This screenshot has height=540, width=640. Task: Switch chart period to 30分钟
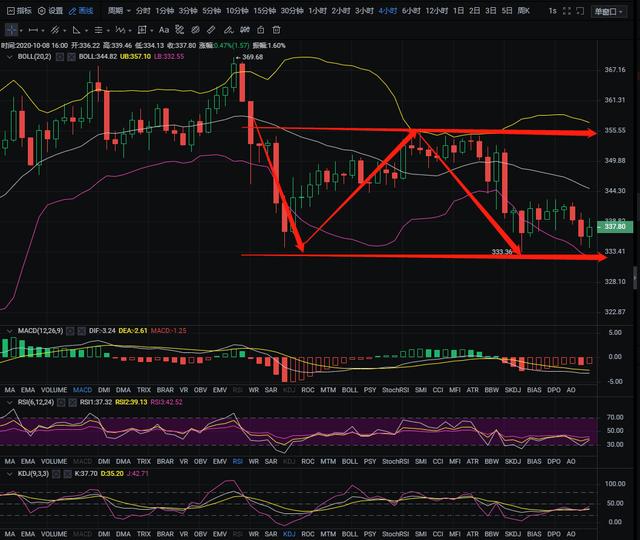[x=292, y=11]
